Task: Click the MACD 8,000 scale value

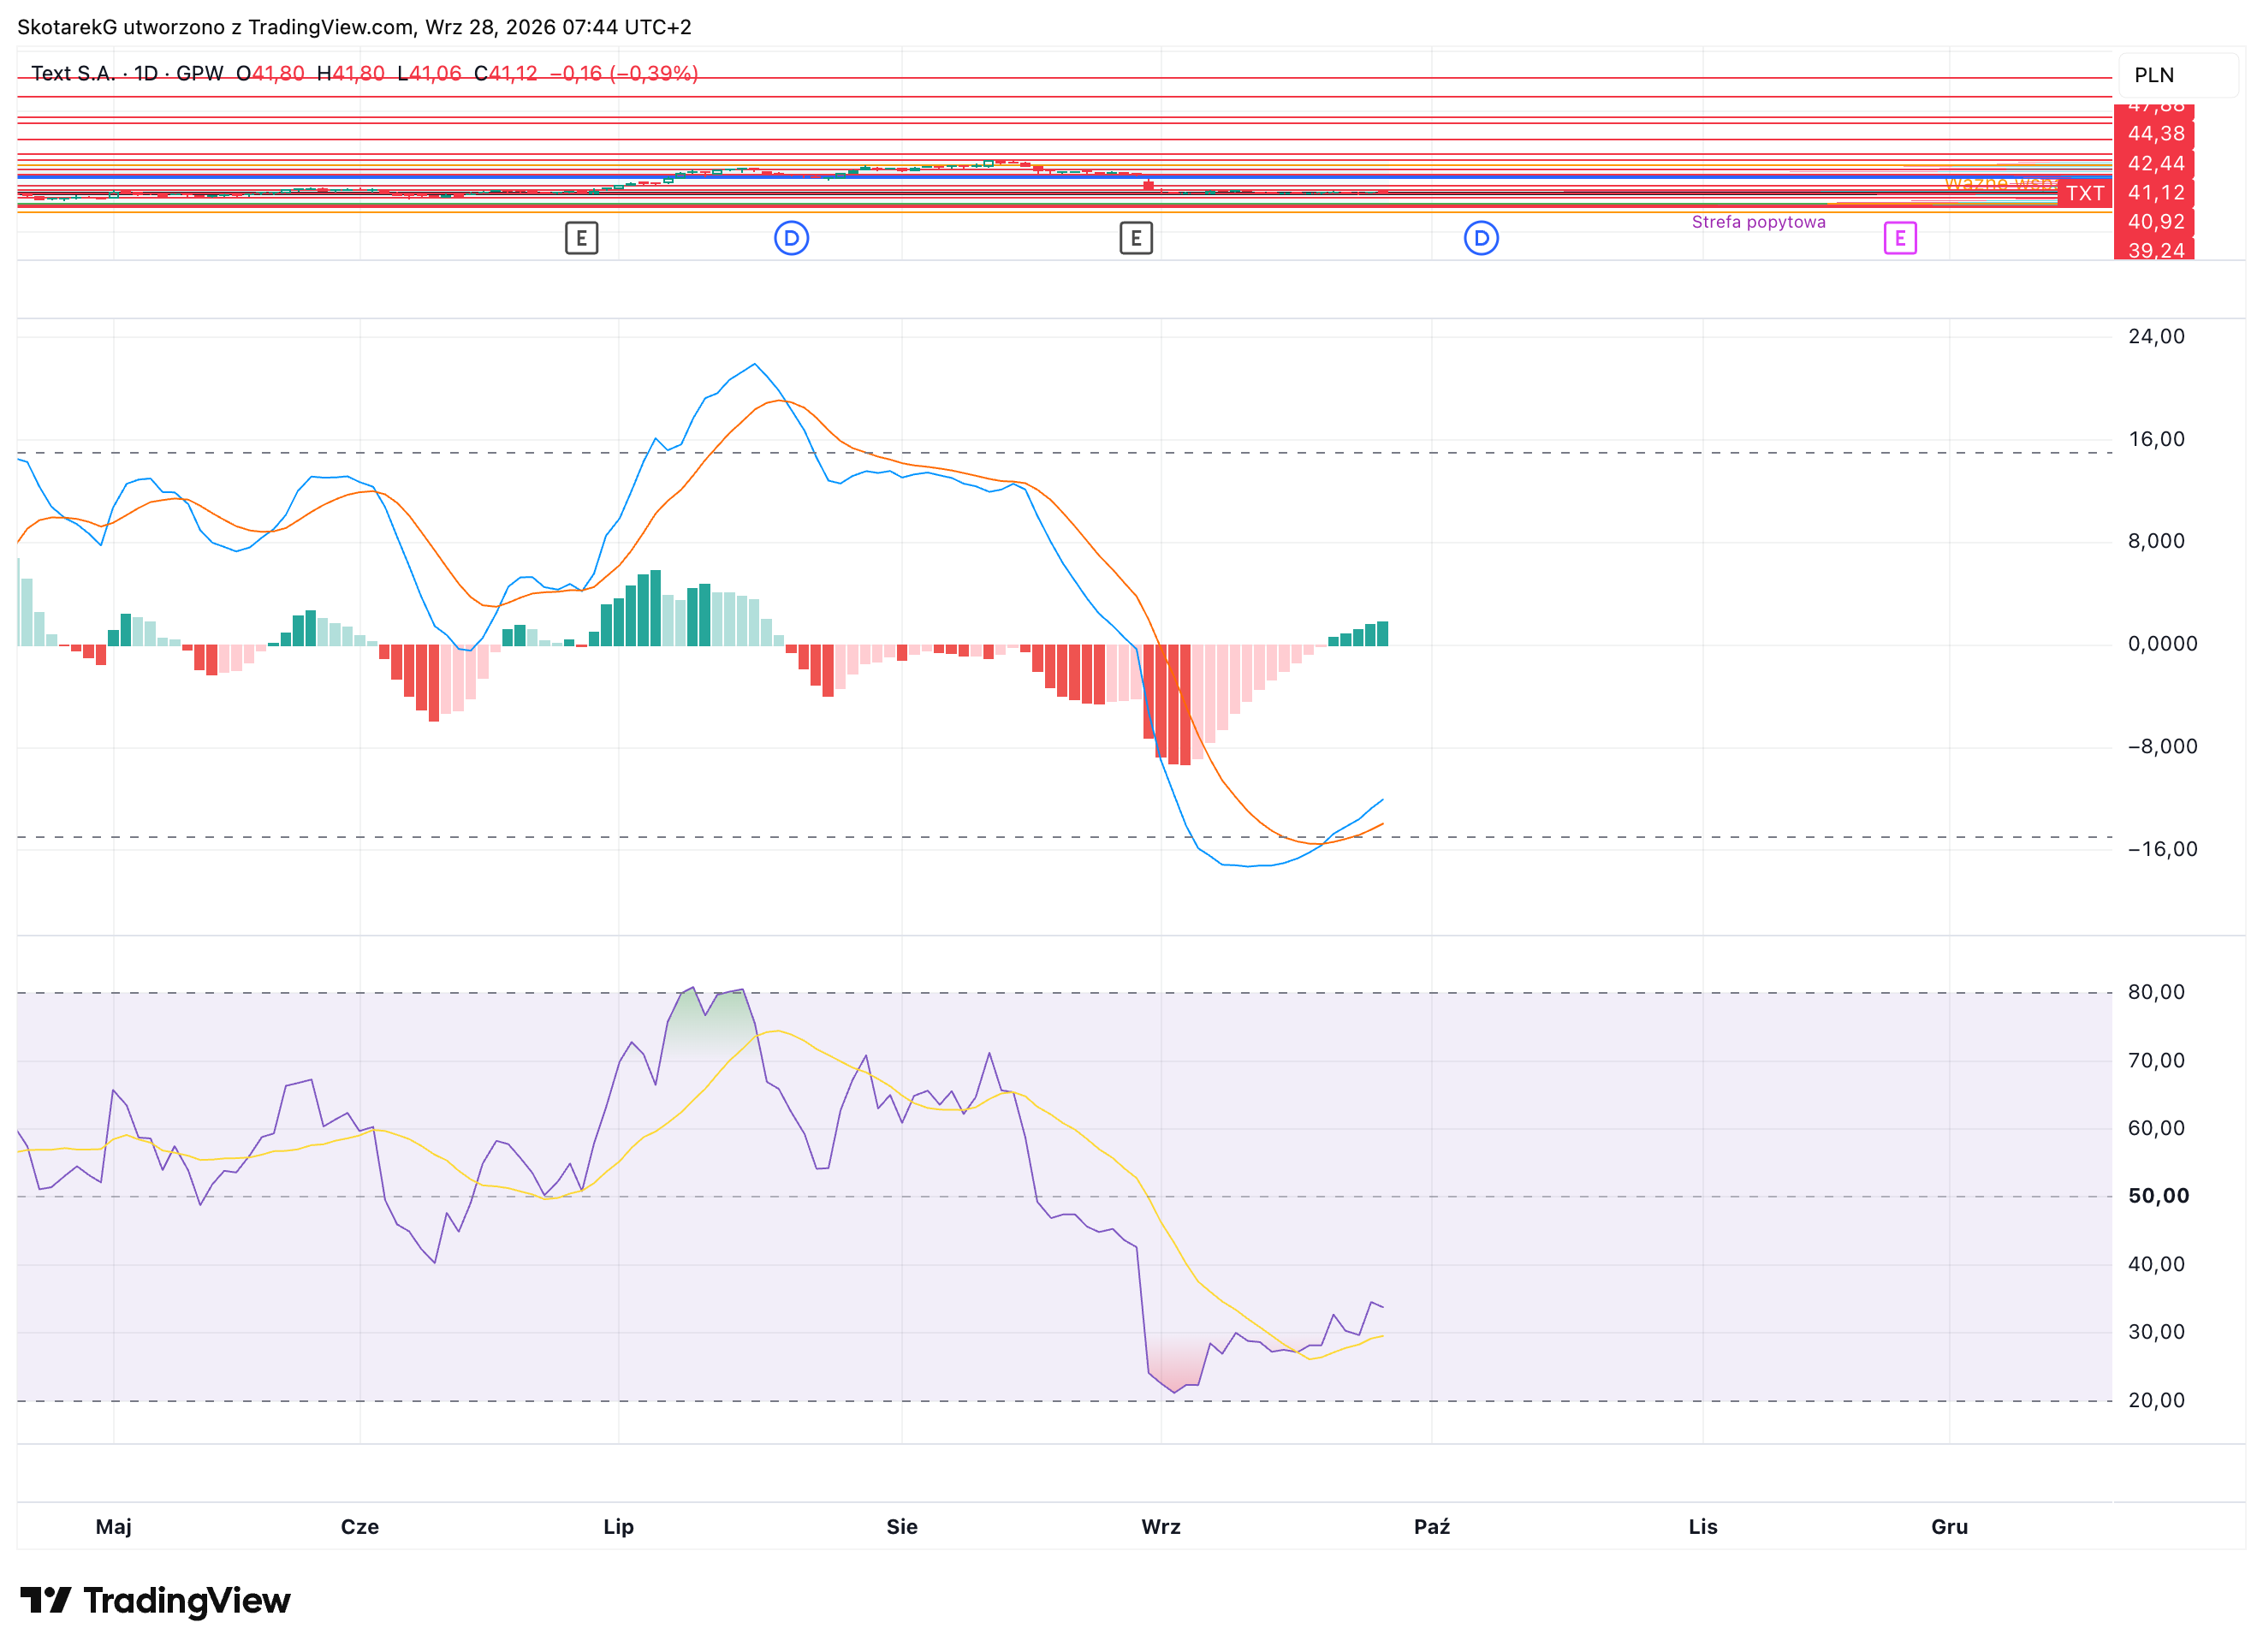Action: [2156, 541]
